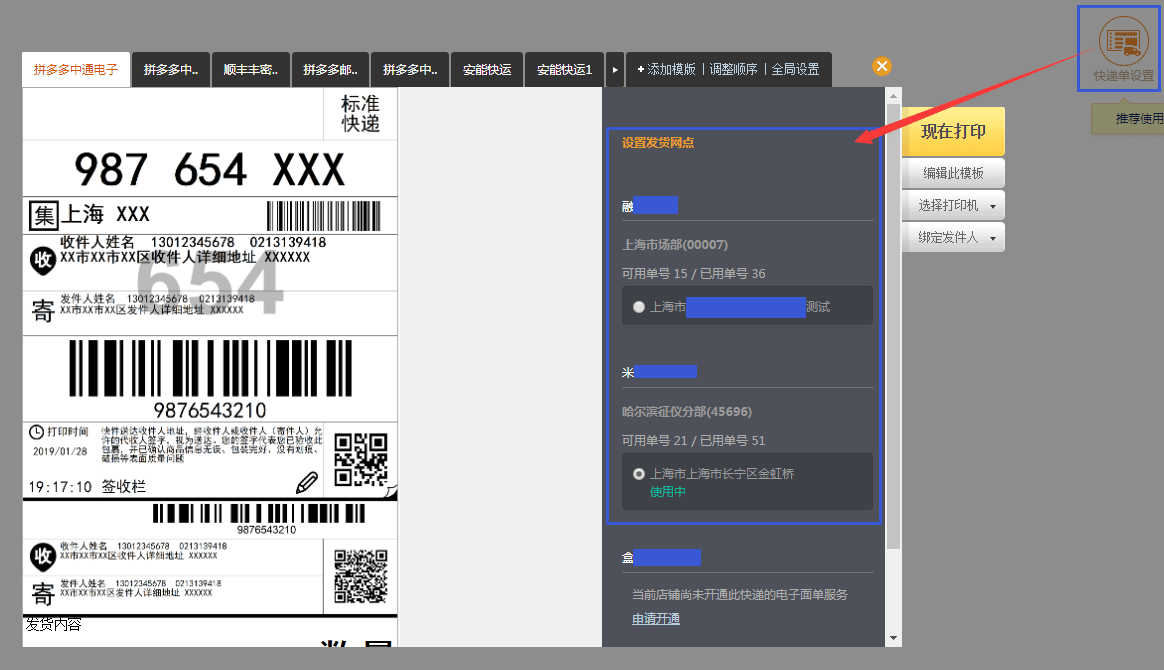Click the 987 654 XXX routing code

209,170
